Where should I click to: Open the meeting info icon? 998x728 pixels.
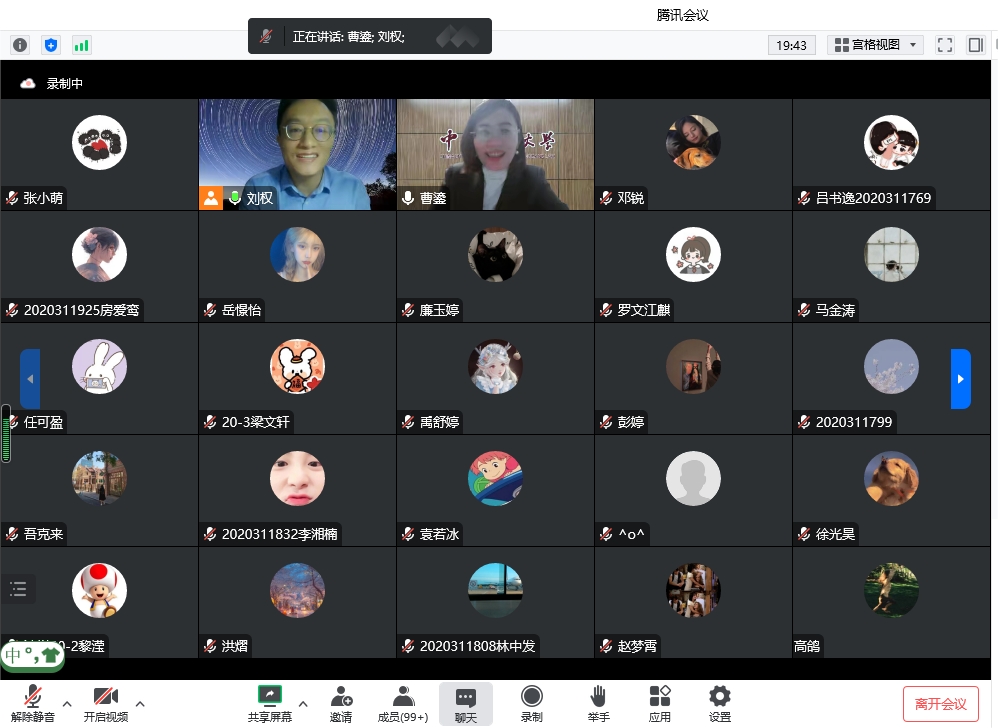click(x=20, y=45)
